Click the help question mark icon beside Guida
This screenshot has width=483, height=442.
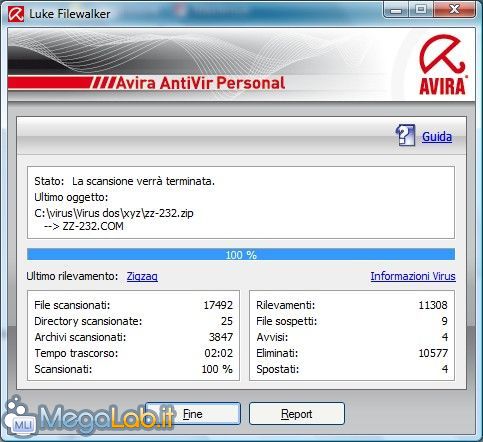[405, 135]
